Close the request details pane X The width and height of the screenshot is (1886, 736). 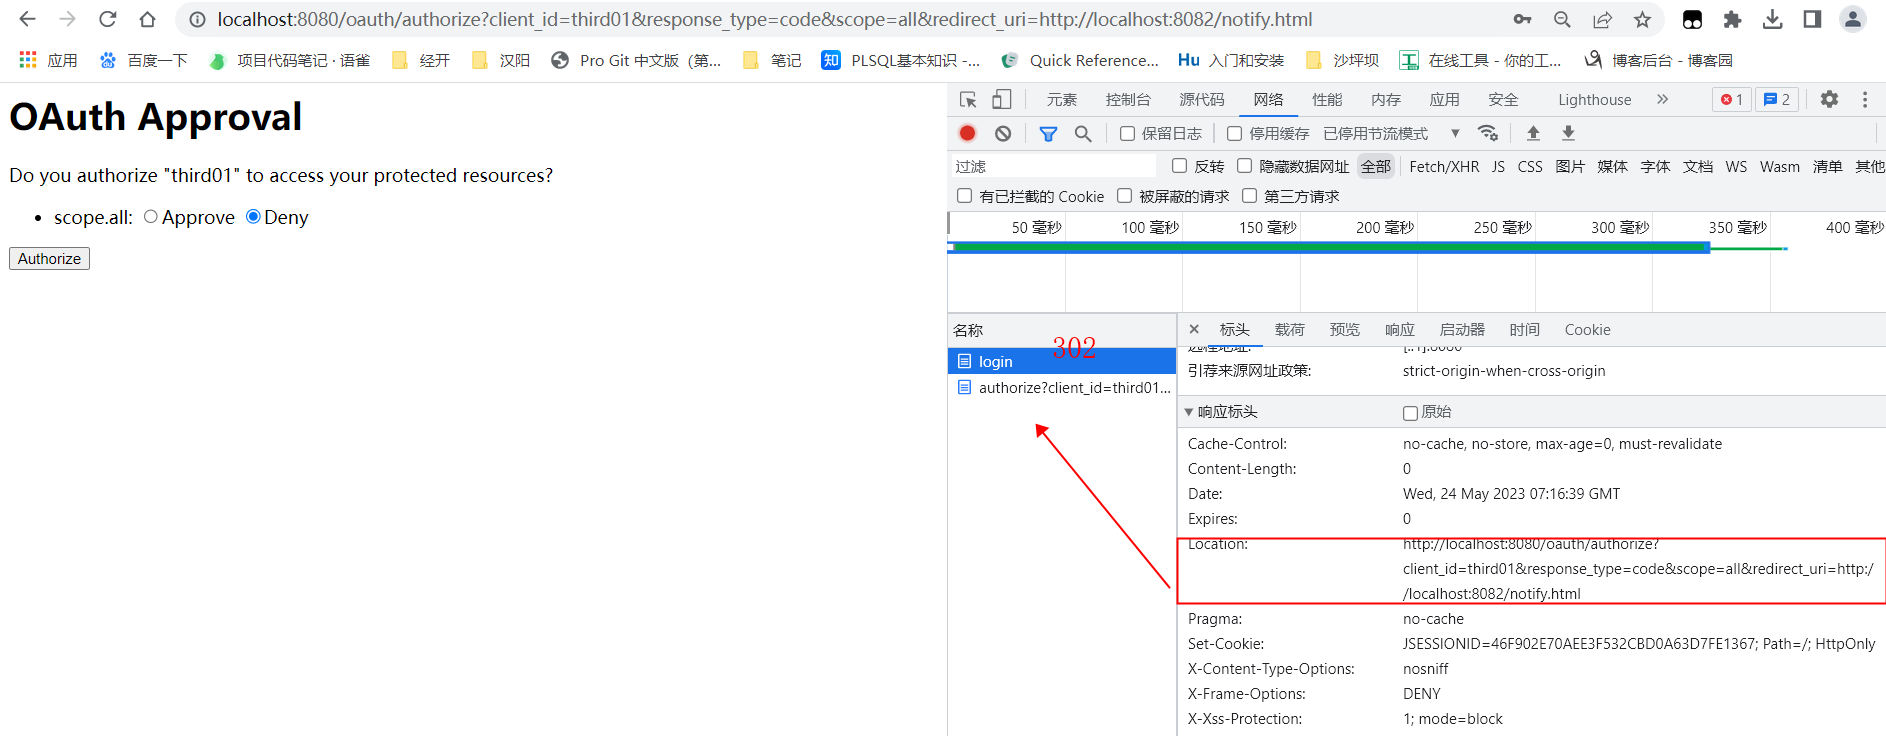(x=1194, y=329)
